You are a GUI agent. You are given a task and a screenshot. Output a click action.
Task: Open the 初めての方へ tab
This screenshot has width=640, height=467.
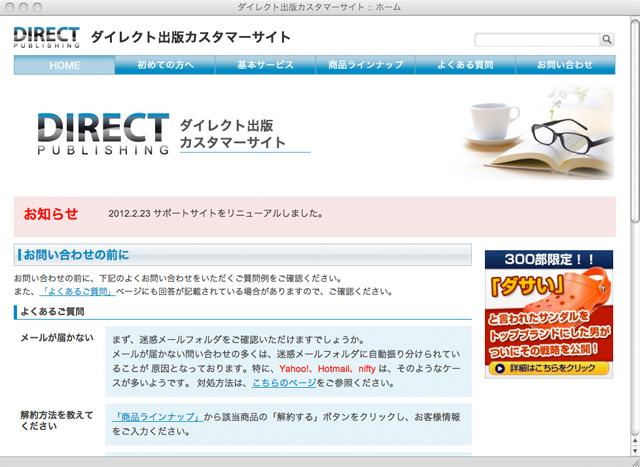[x=164, y=65]
